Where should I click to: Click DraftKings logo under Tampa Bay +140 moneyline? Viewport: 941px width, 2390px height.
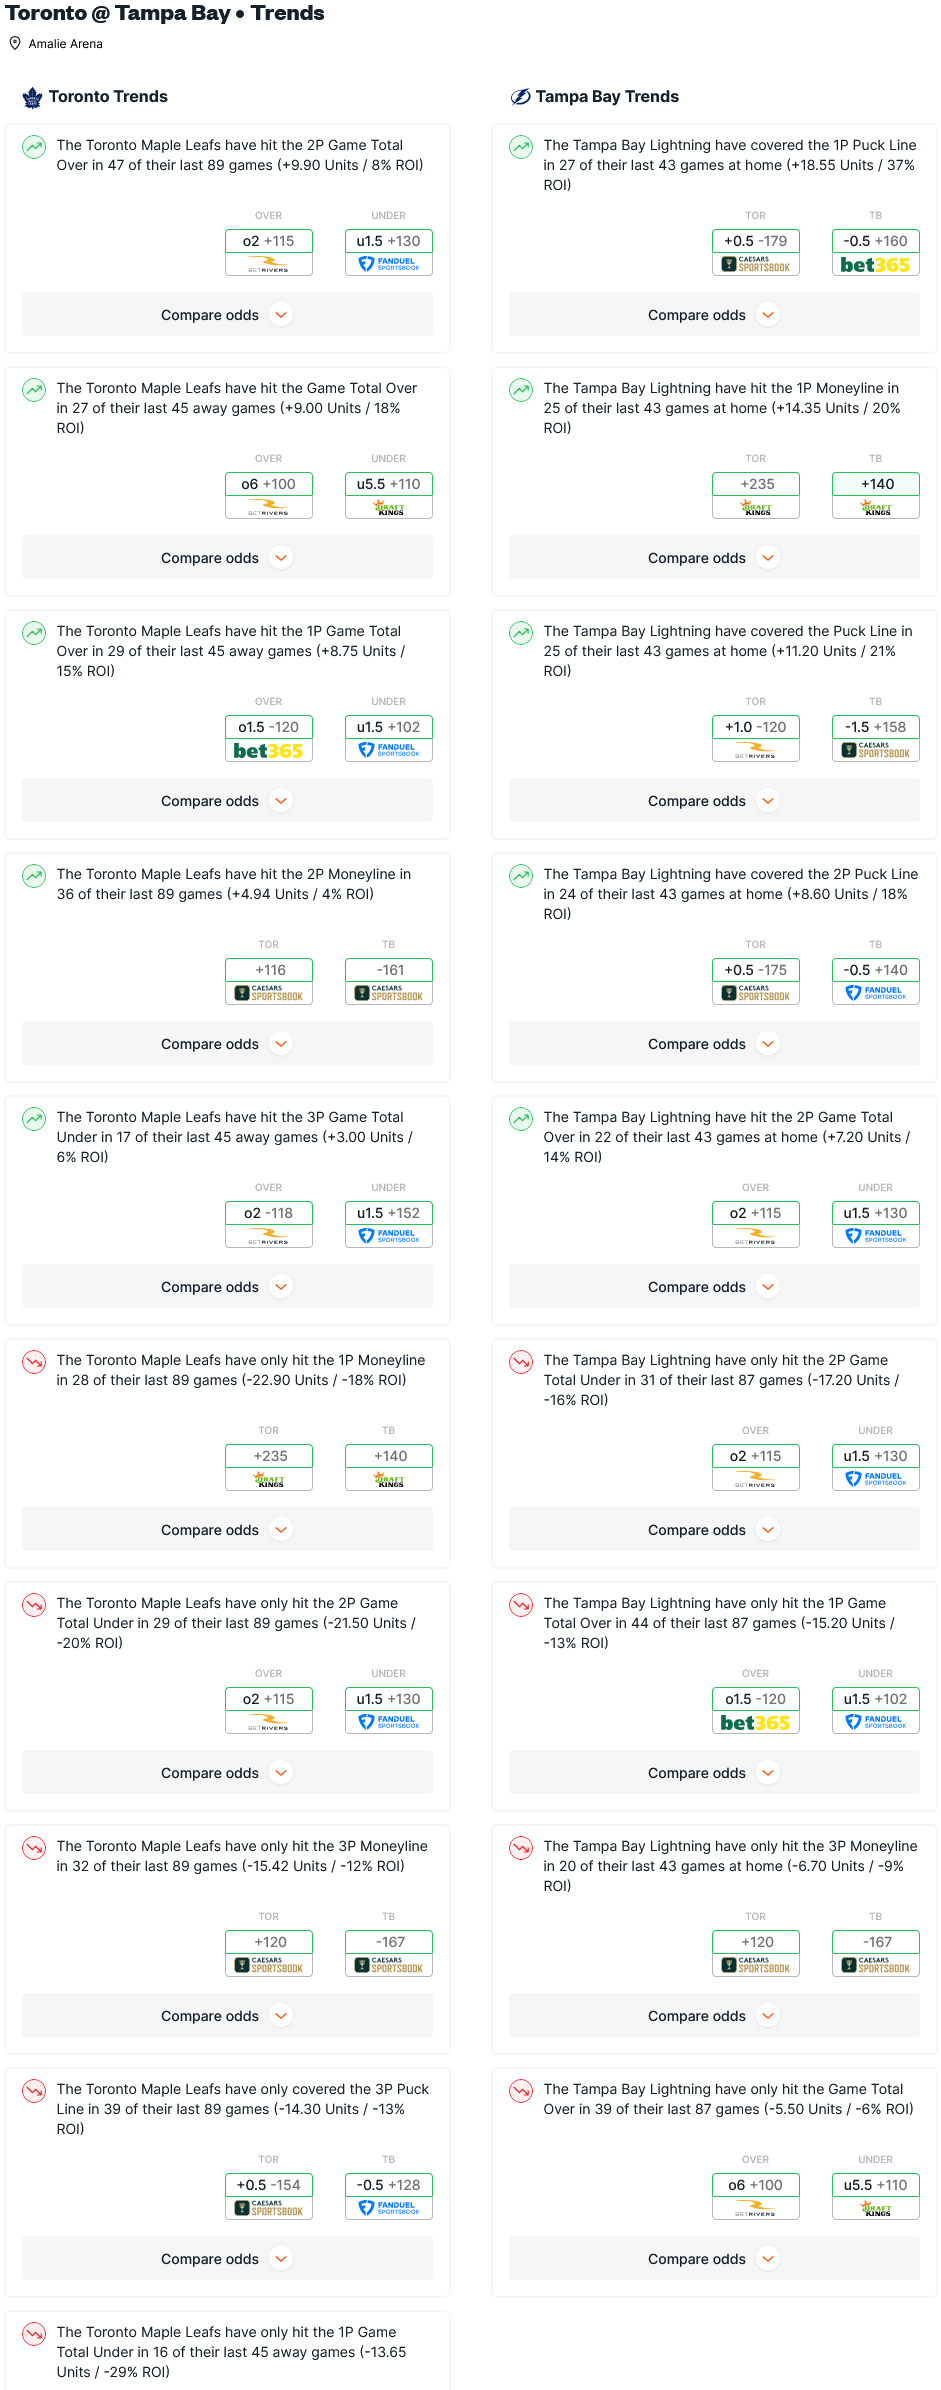[875, 508]
